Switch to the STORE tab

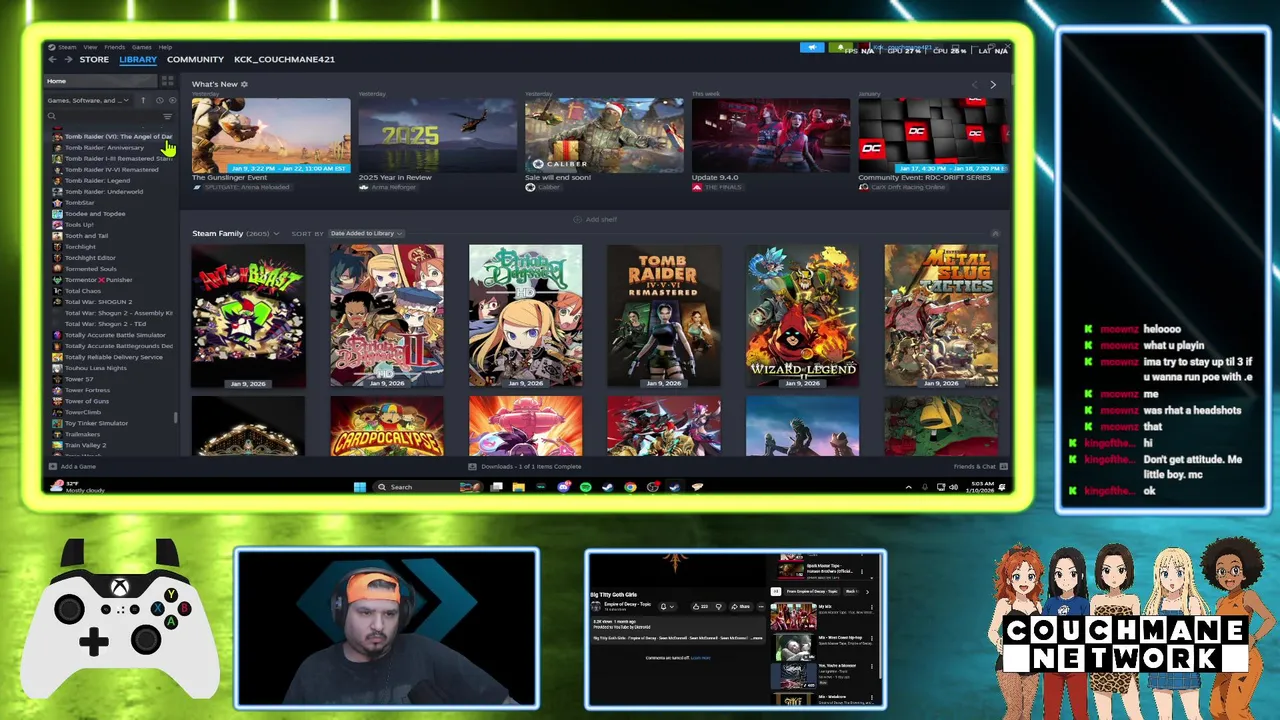click(x=94, y=59)
